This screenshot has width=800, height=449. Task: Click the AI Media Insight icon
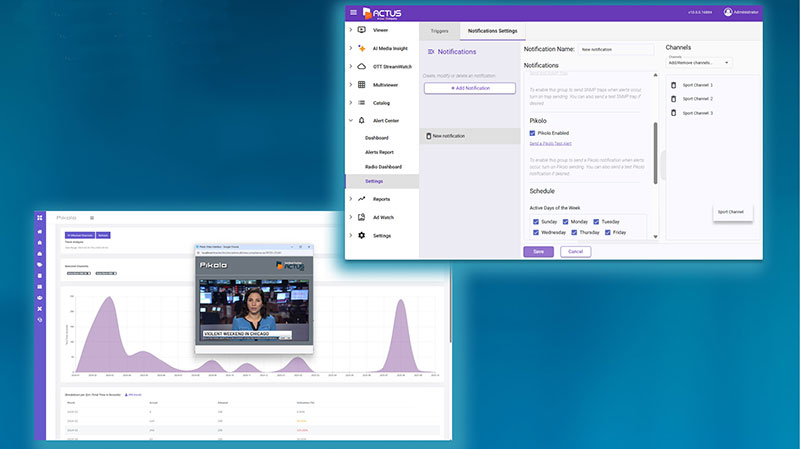[362, 48]
